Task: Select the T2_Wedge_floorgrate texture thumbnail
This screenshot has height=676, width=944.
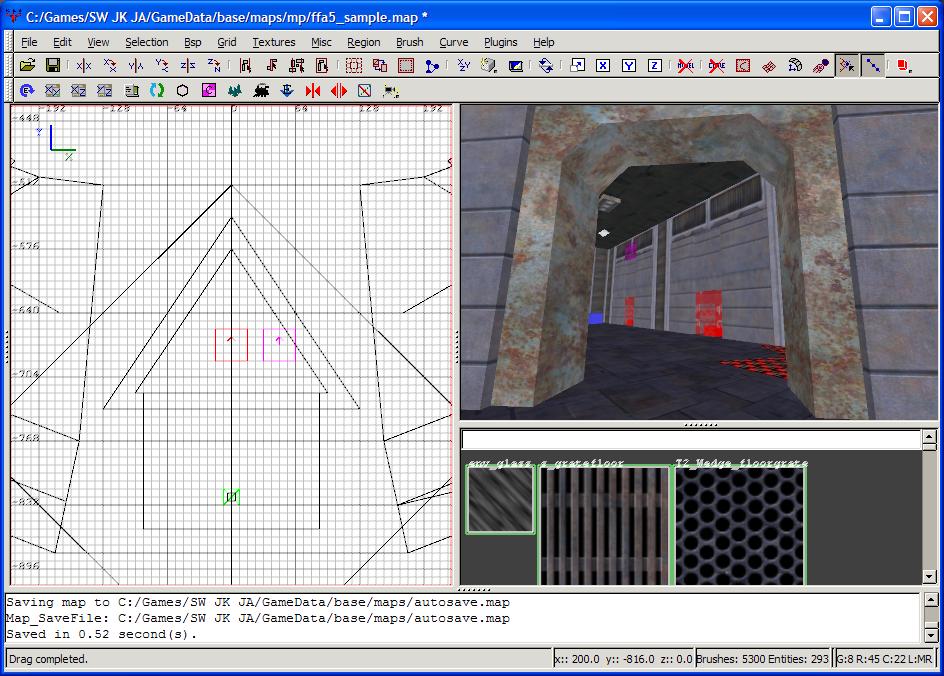Action: (x=740, y=526)
